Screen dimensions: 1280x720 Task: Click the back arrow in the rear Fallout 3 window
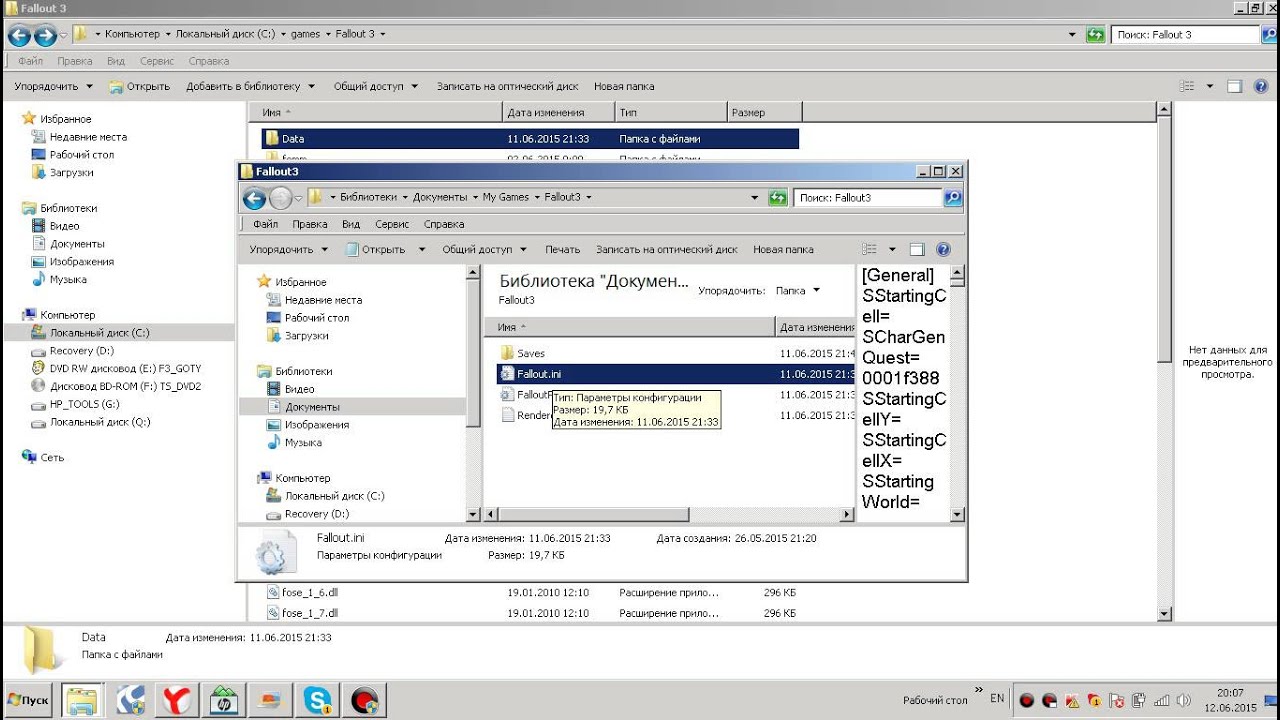pos(19,35)
